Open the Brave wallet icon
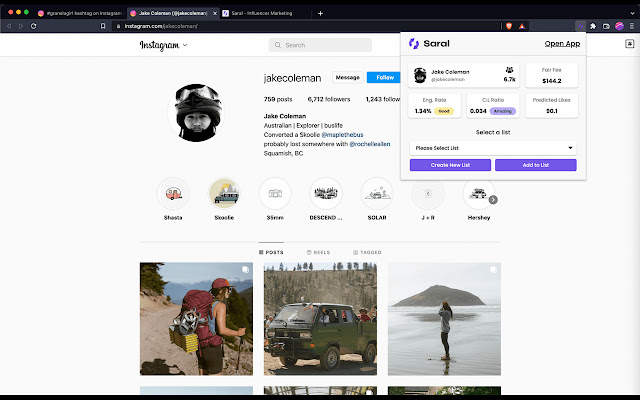This screenshot has height=400, width=640. (x=606, y=26)
